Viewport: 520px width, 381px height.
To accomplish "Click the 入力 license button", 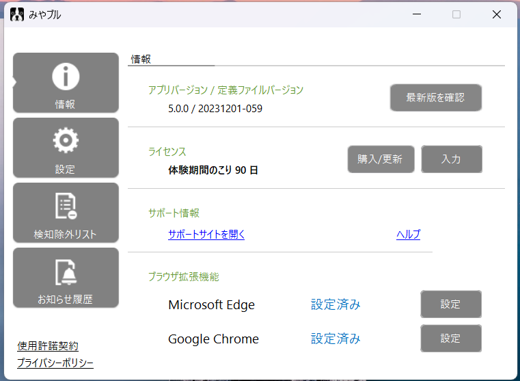I will tap(451, 159).
